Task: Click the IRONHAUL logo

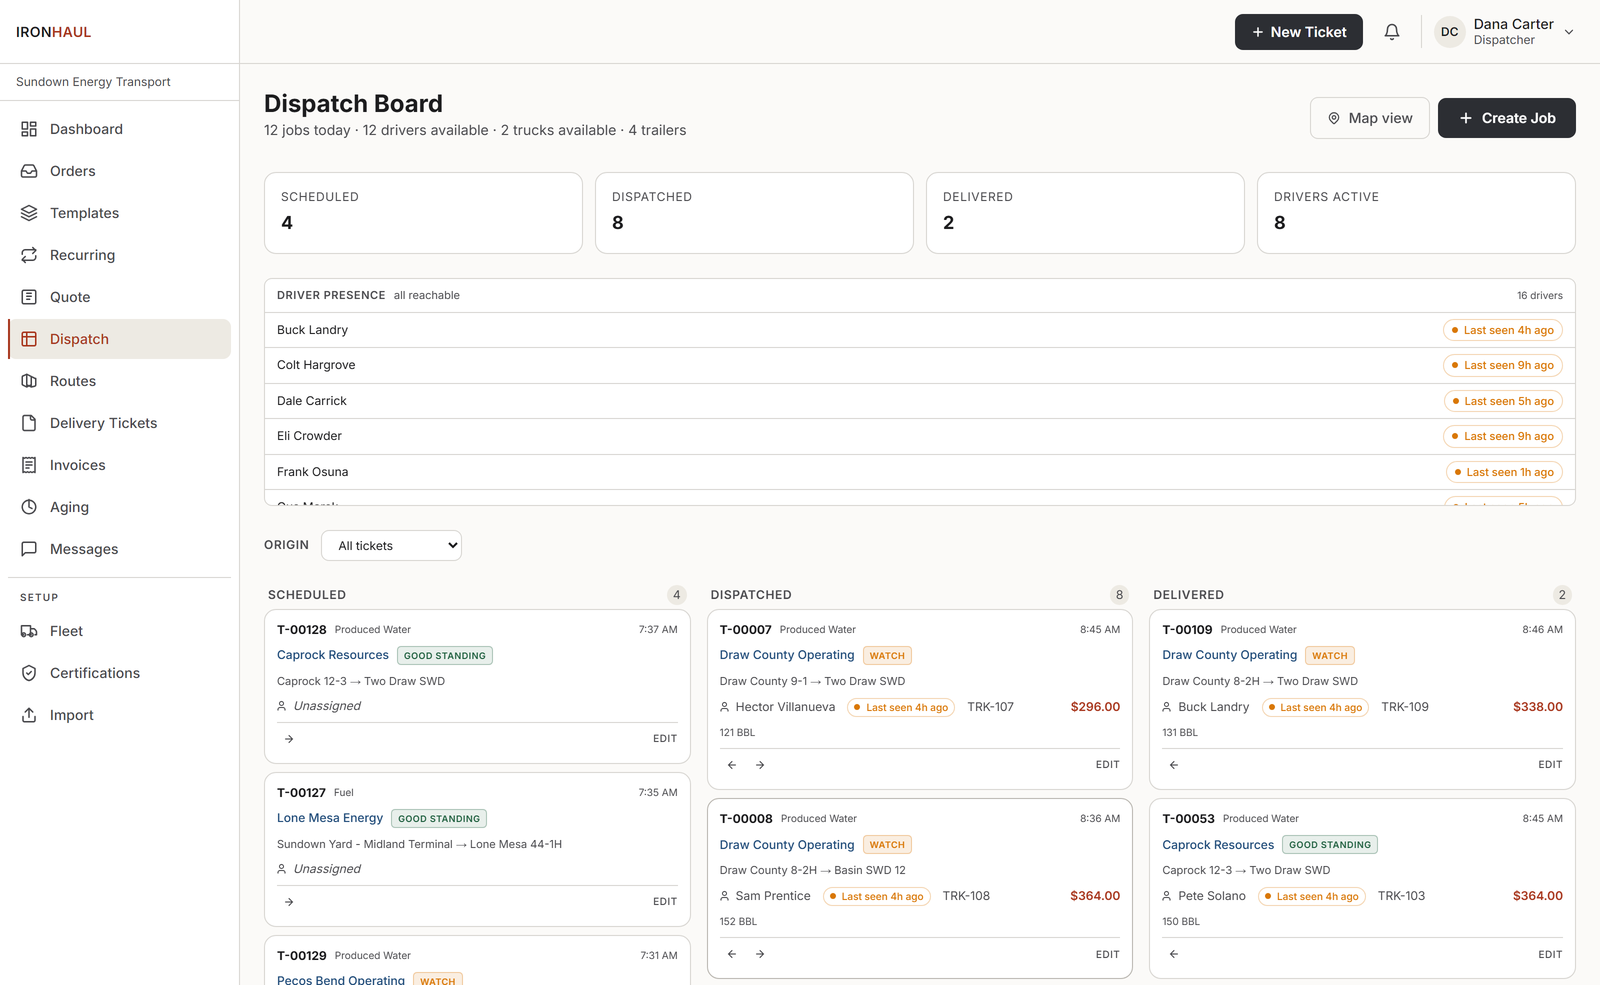Action: click(54, 32)
